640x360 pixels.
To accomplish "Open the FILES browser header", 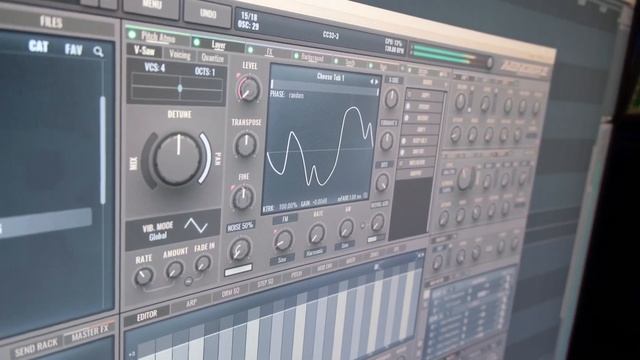I will pyautogui.click(x=51, y=22).
